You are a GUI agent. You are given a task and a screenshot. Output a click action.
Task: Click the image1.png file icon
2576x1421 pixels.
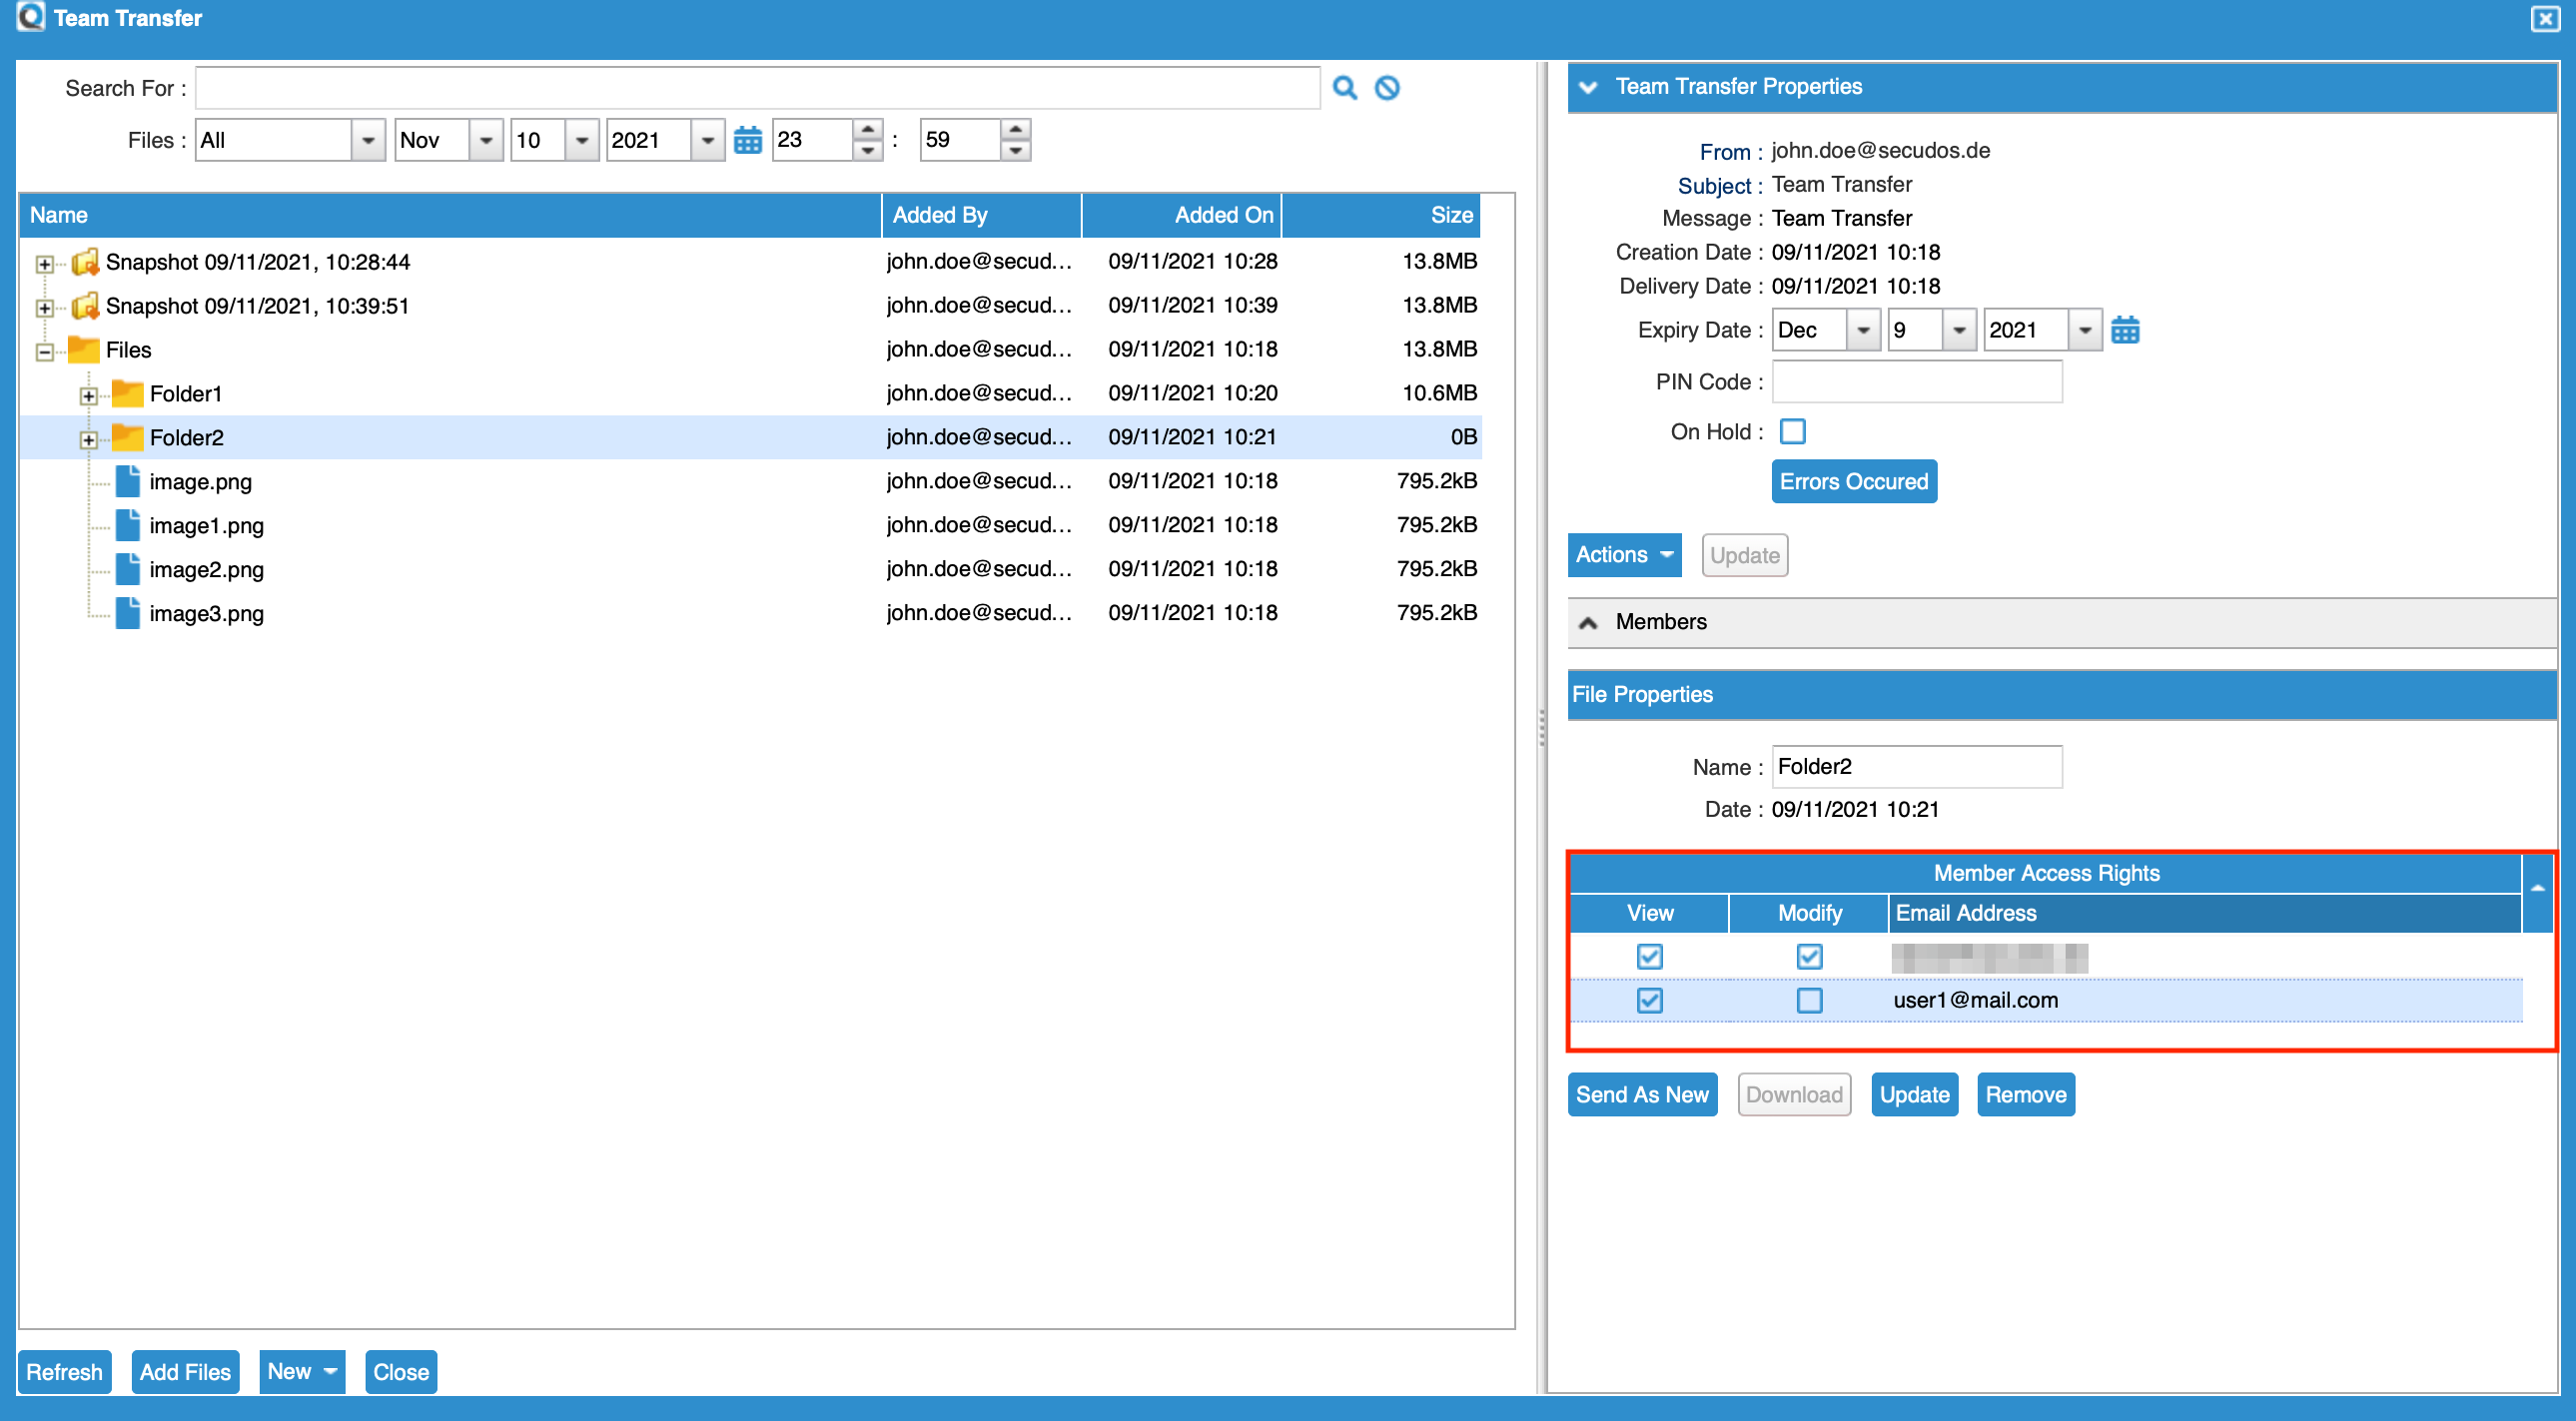127,525
